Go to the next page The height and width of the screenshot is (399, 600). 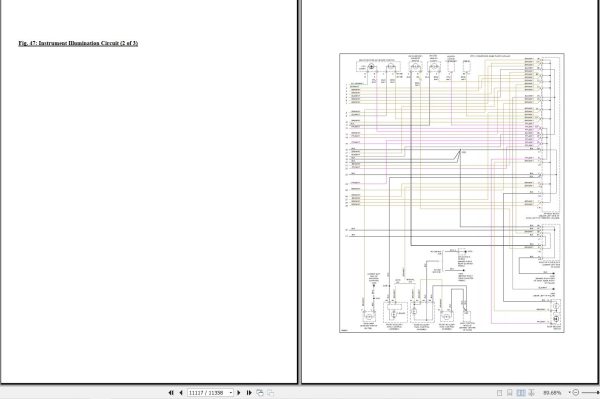pos(239,392)
